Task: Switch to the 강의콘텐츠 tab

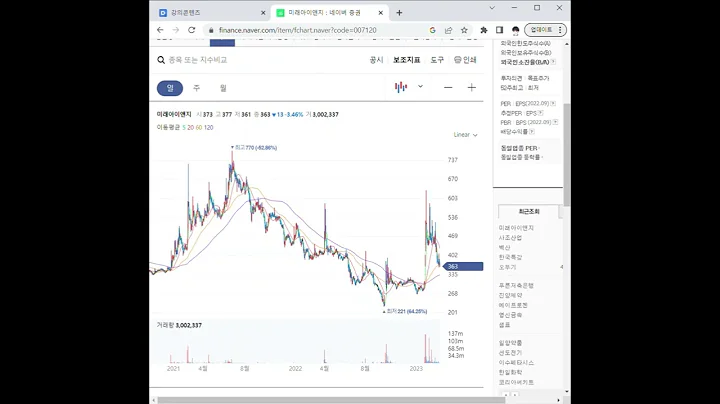Action: pos(210,13)
